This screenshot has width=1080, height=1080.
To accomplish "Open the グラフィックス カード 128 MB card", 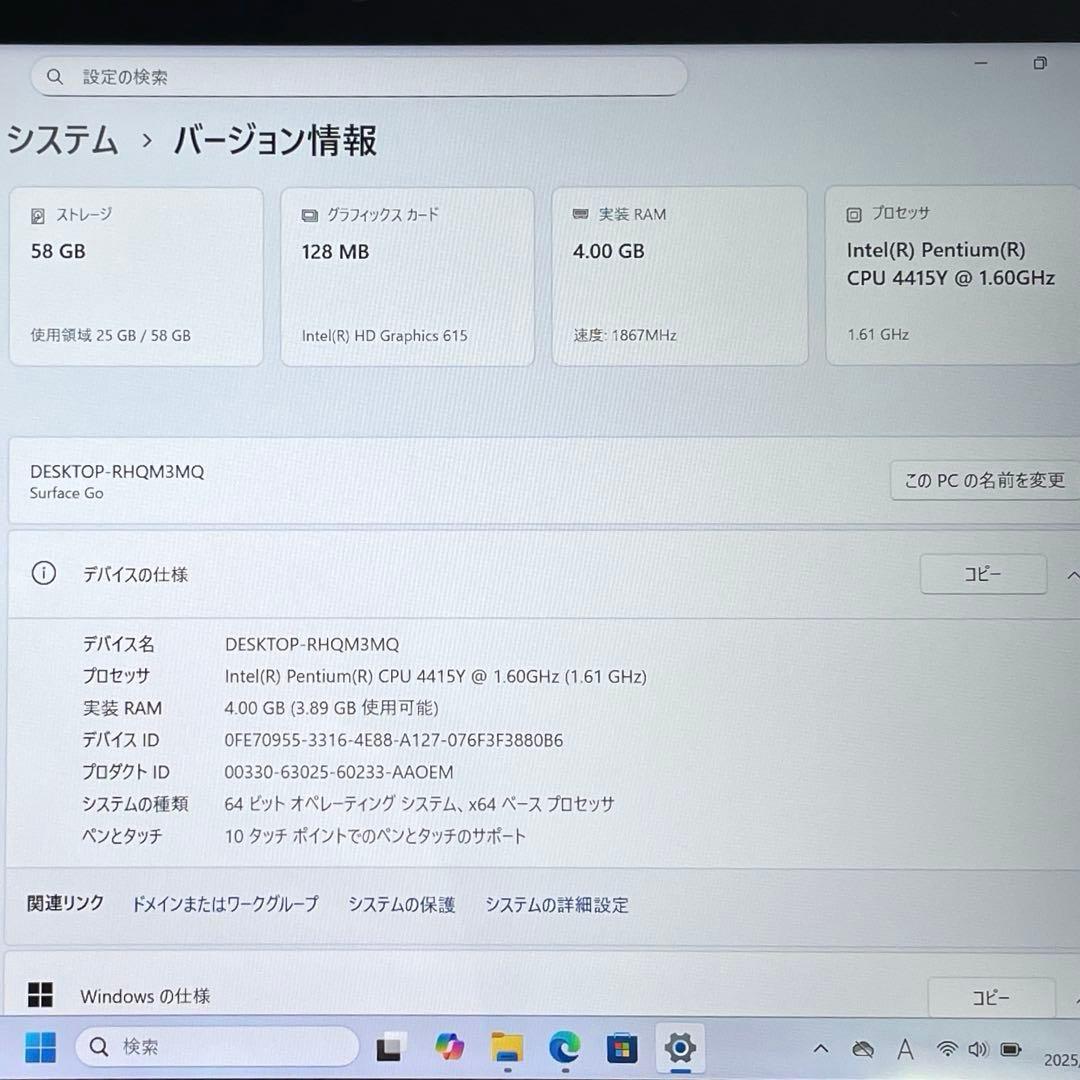I will click(x=408, y=276).
